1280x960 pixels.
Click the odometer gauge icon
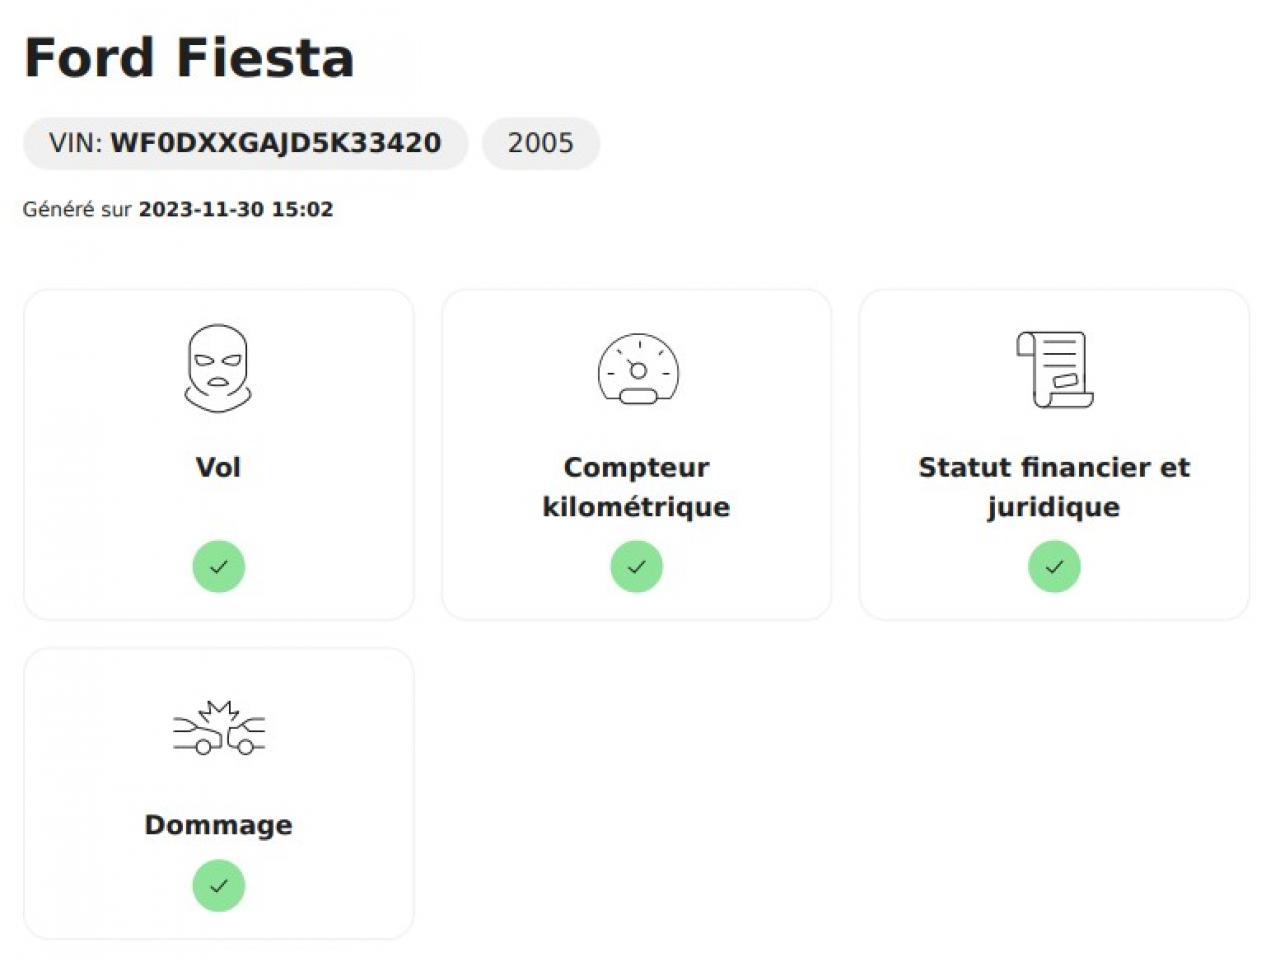637,369
